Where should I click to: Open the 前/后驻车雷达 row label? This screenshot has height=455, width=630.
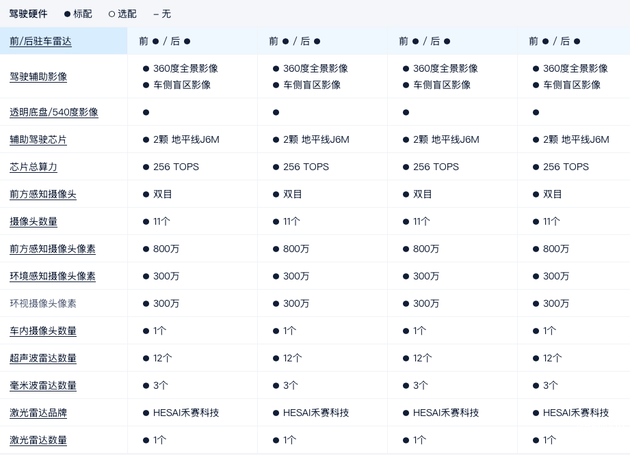(41, 42)
